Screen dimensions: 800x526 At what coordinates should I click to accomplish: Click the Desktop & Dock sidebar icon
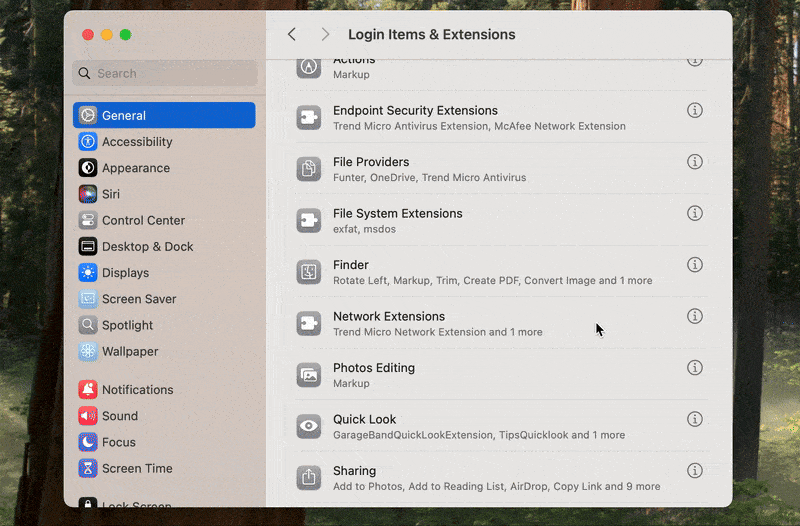tap(88, 246)
